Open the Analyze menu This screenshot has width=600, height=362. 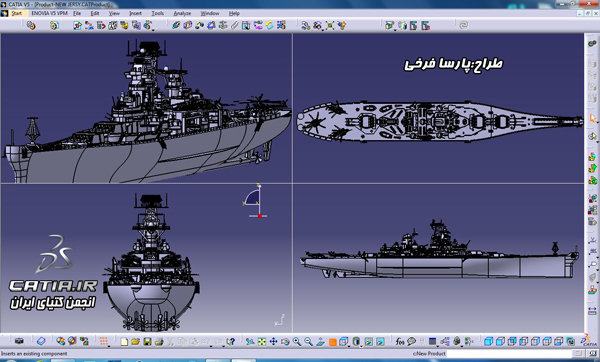click(x=182, y=13)
